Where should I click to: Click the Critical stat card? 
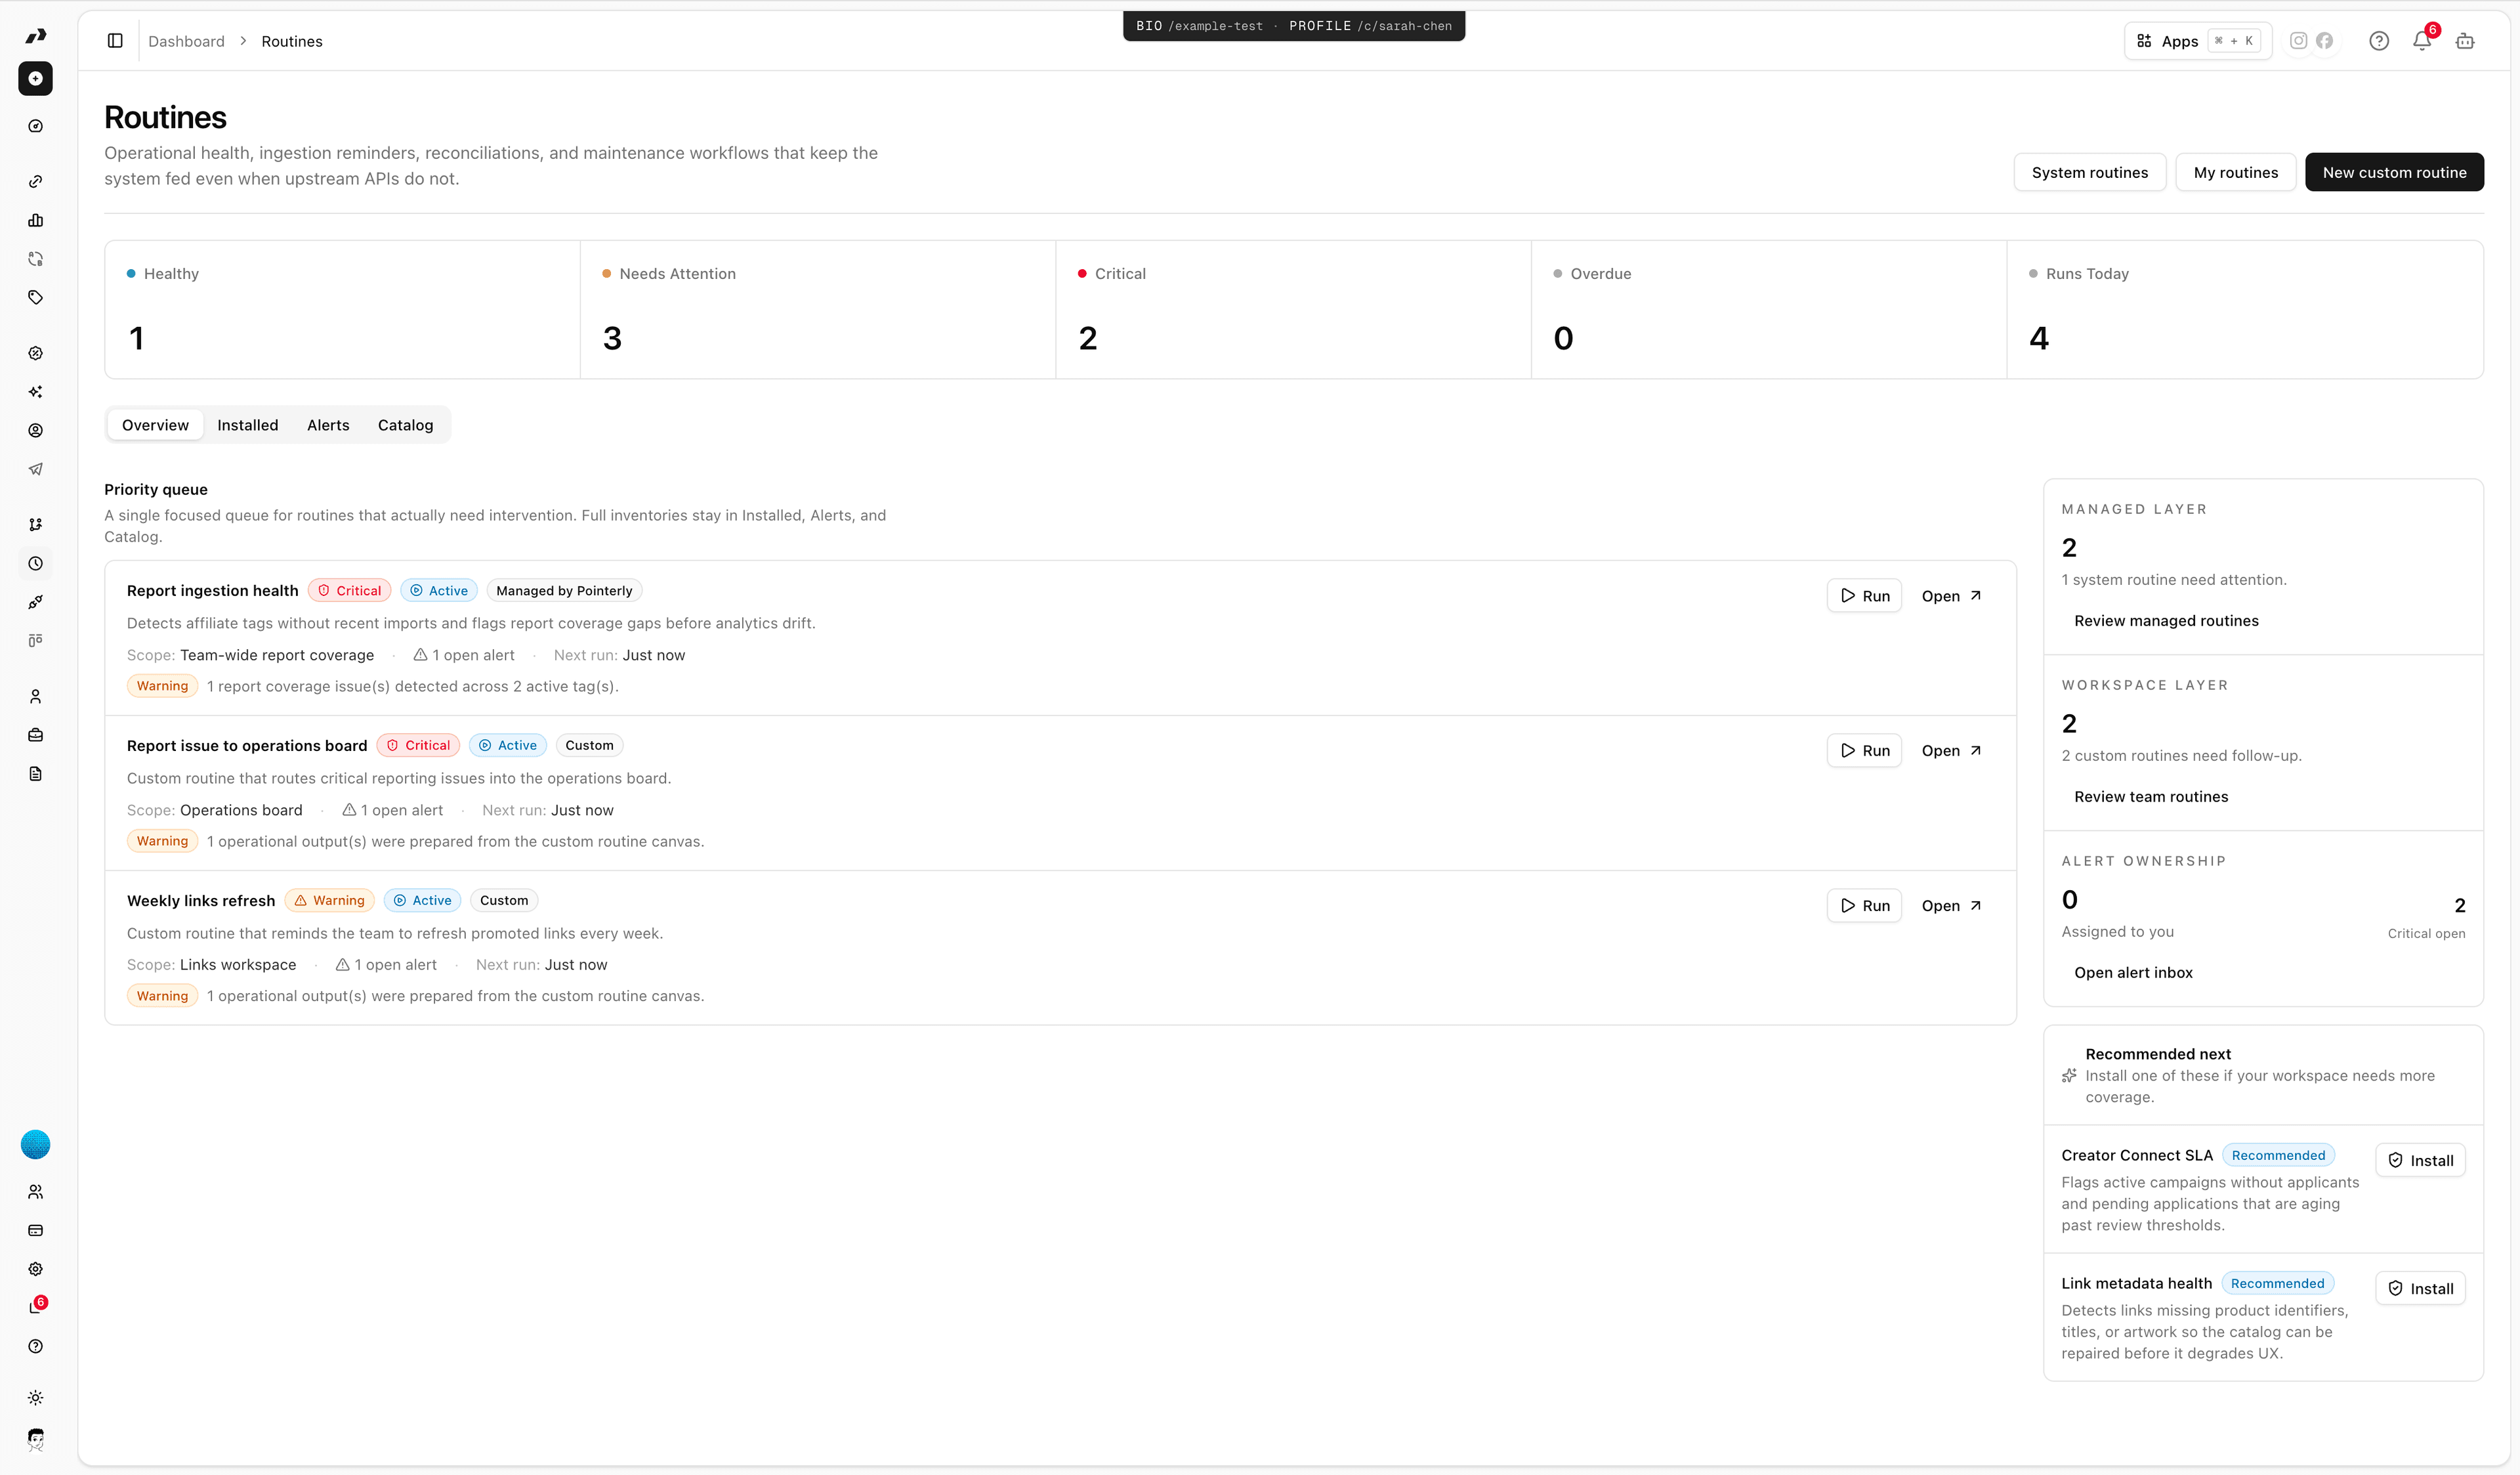coord(1294,309)
